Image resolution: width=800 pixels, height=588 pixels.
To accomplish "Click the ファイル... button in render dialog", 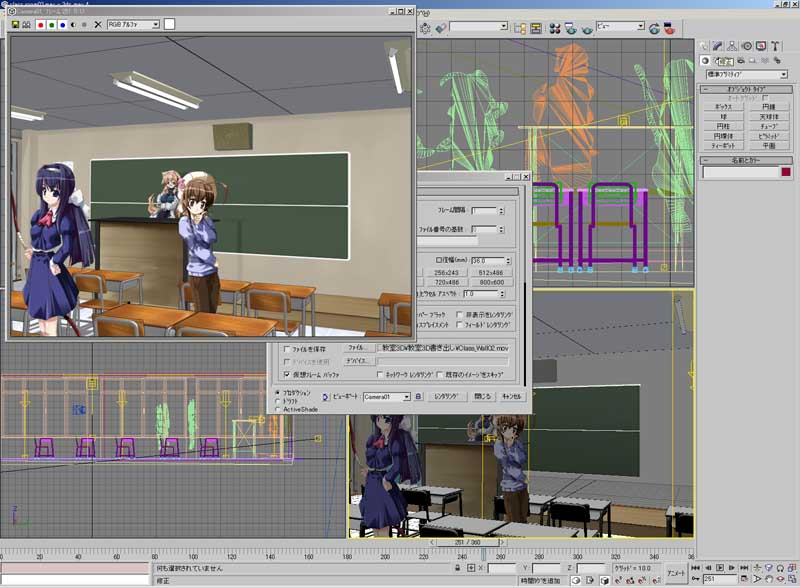I will (359, 348).
